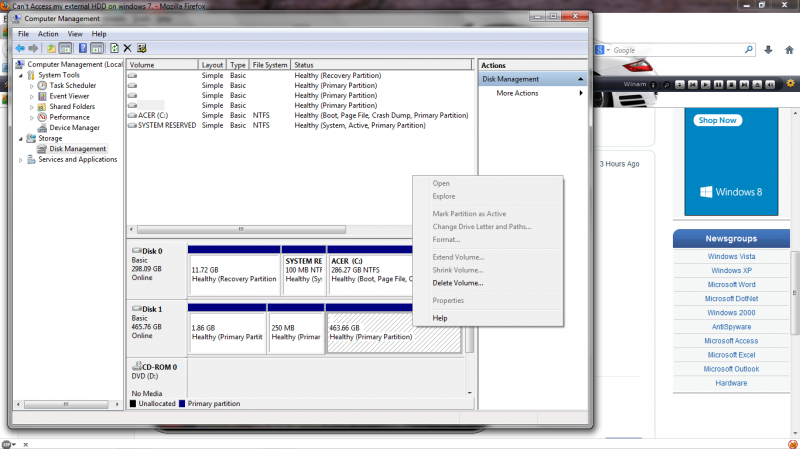800x449 pixels.
Task: Click the Properties settings toolbar icon next to Delete
Action: 142,48
